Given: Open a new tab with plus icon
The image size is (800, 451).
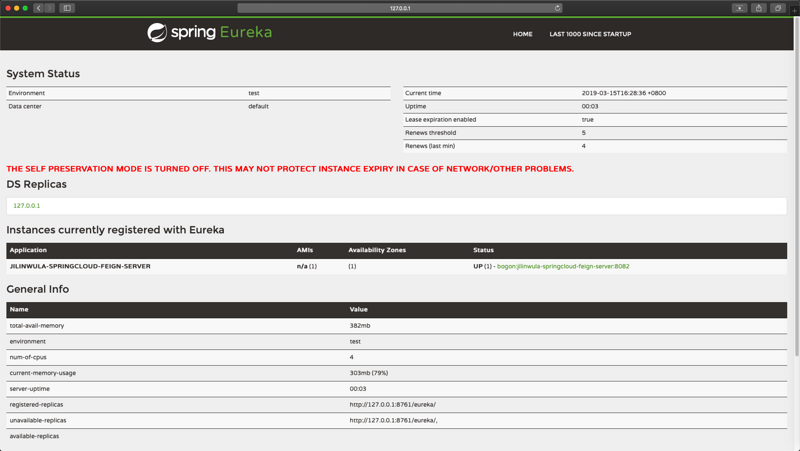Looking at the screenshot, I should (794, 10).
